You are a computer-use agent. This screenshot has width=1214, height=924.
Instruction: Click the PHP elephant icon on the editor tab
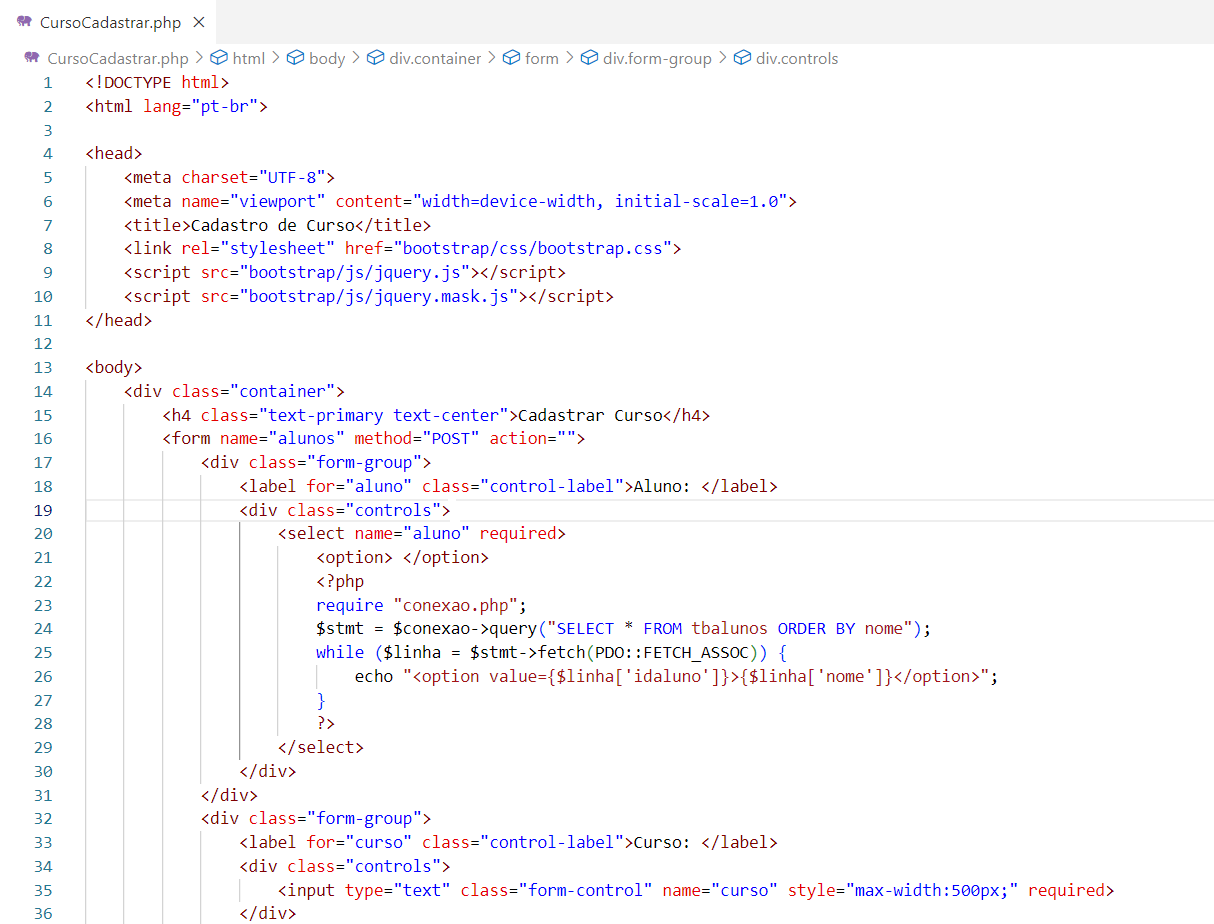24,22
